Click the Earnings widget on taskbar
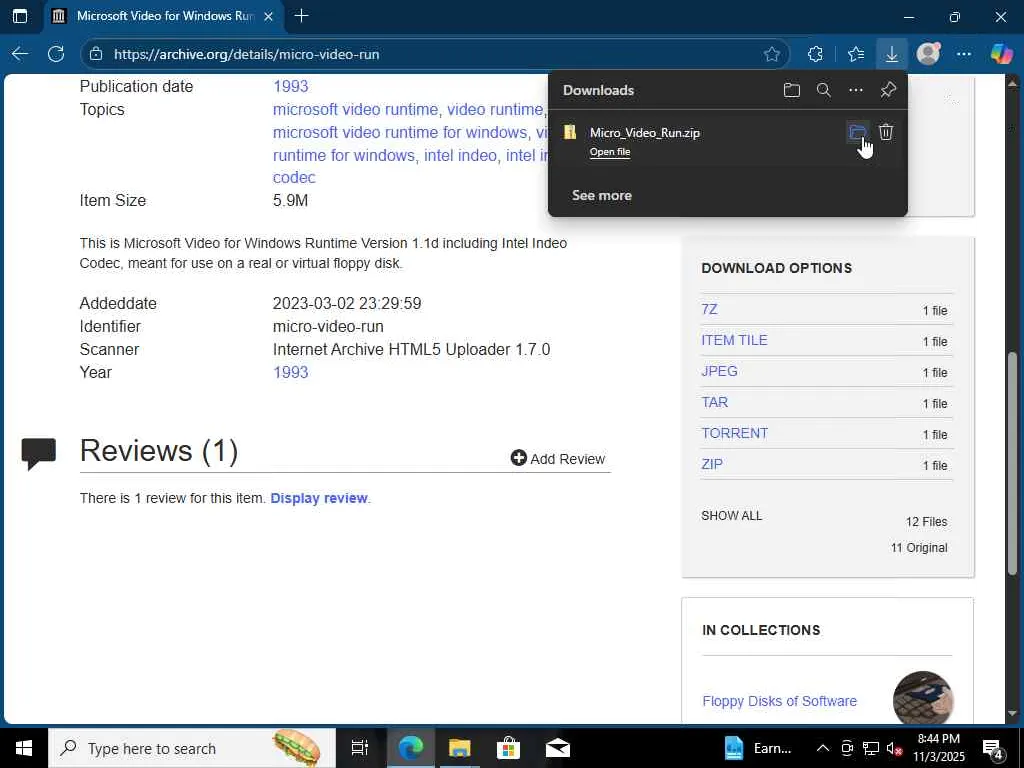Image resolution: width=1024 pixels, height=768 pixels. (x=758, y=748)
